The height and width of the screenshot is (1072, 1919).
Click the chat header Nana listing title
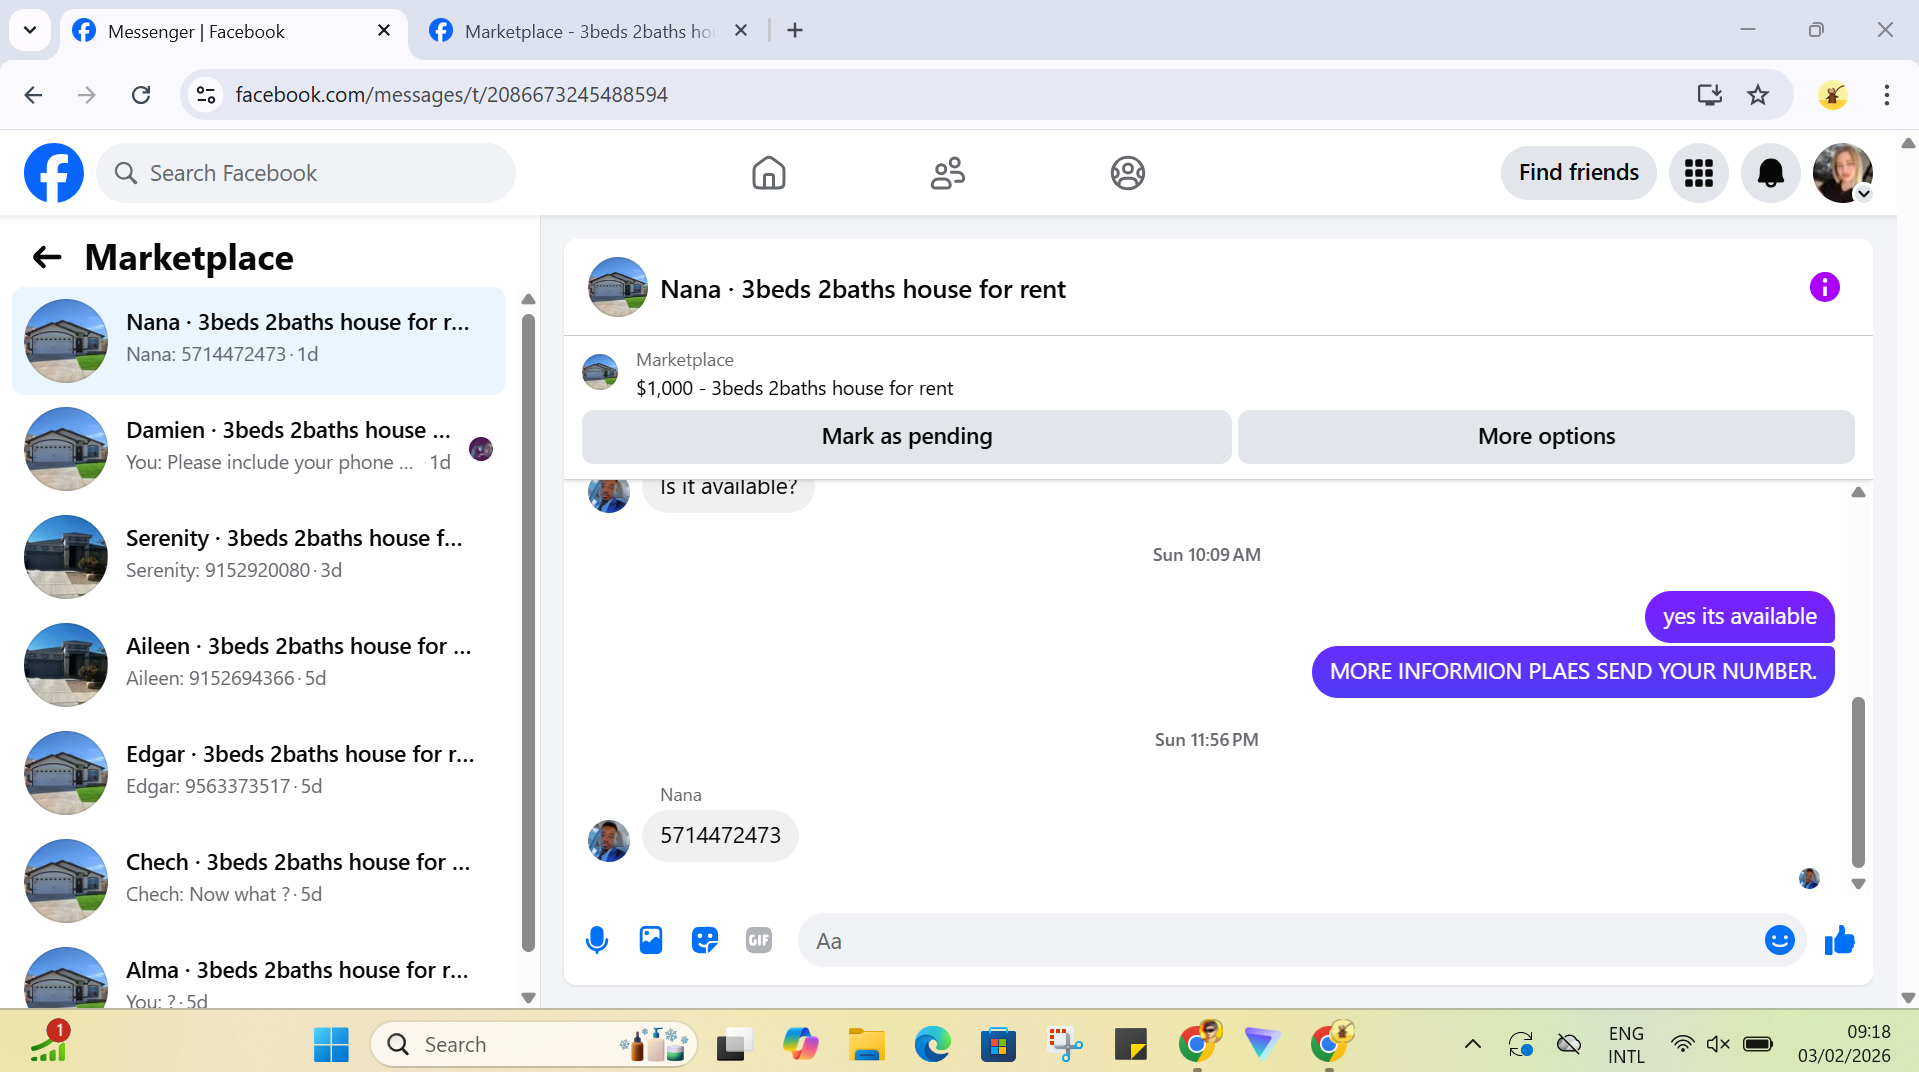pos(862,289)
